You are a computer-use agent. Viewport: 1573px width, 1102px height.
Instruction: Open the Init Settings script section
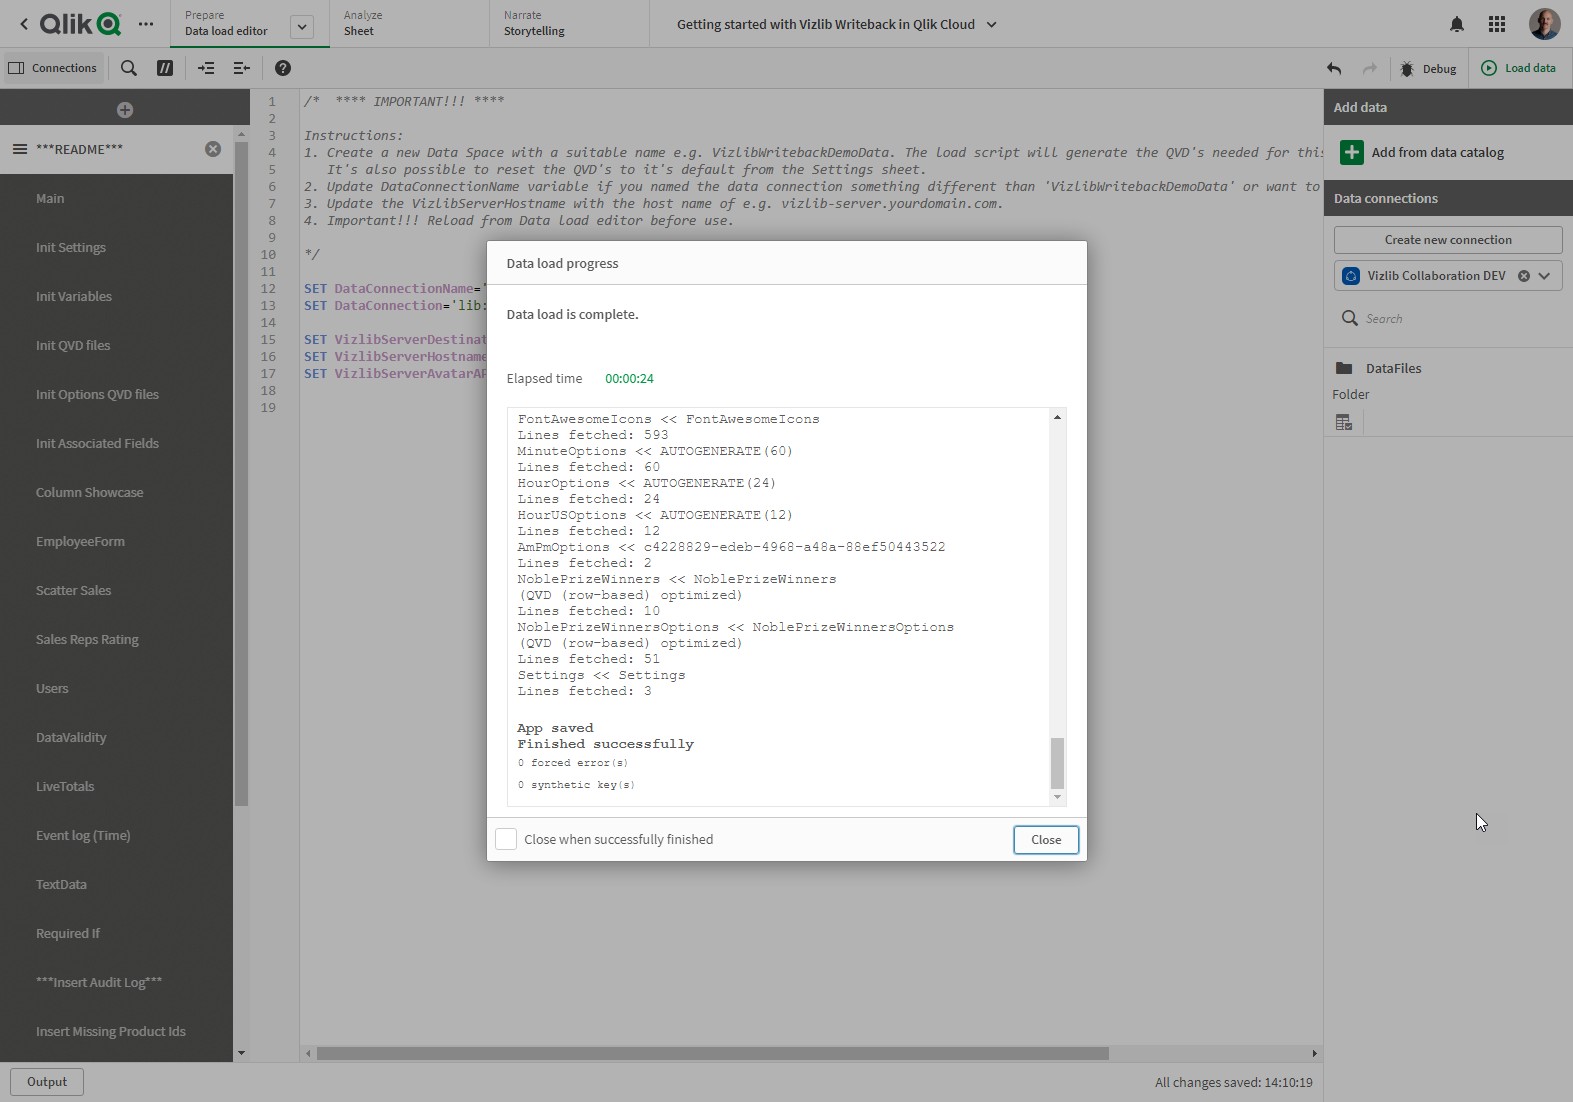point(116,247)
